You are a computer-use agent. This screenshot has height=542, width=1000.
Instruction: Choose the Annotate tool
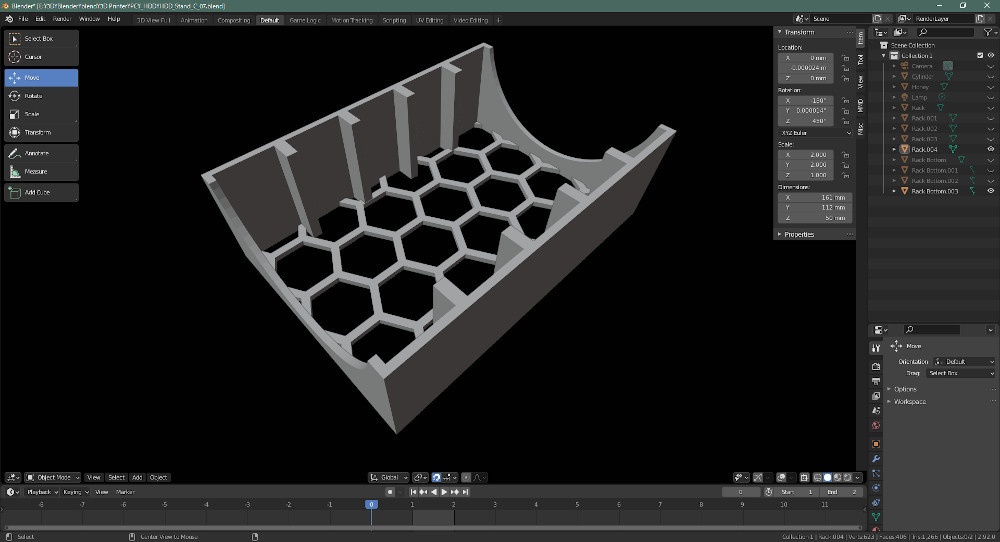pos(41,154)
